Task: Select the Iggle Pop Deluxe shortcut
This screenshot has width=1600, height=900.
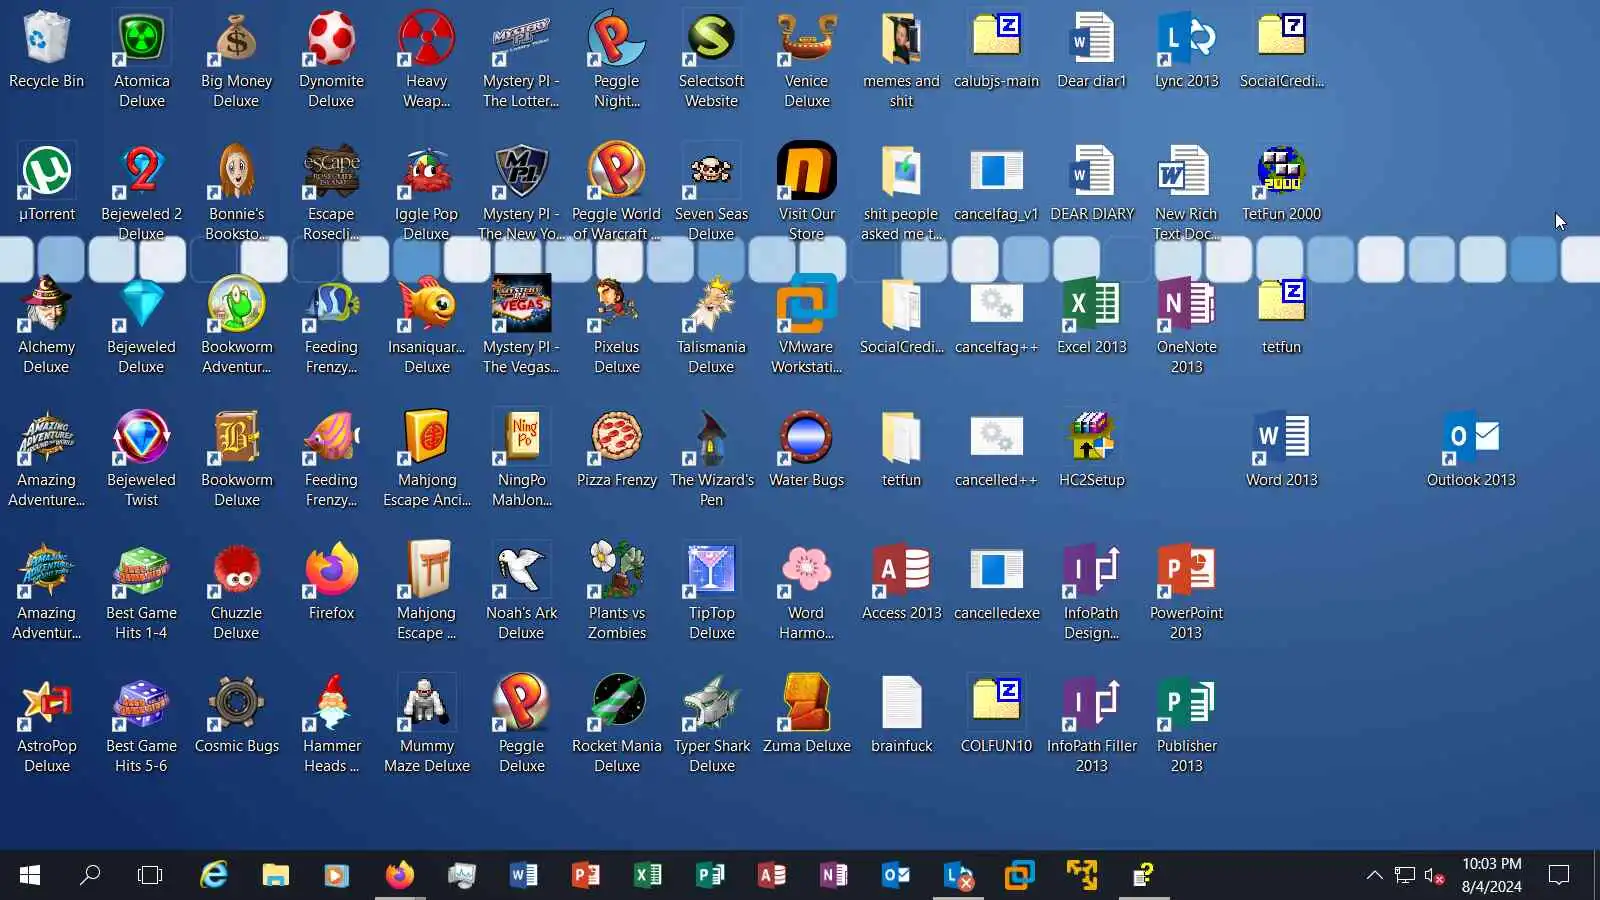Action: click(x=427, y=191)
